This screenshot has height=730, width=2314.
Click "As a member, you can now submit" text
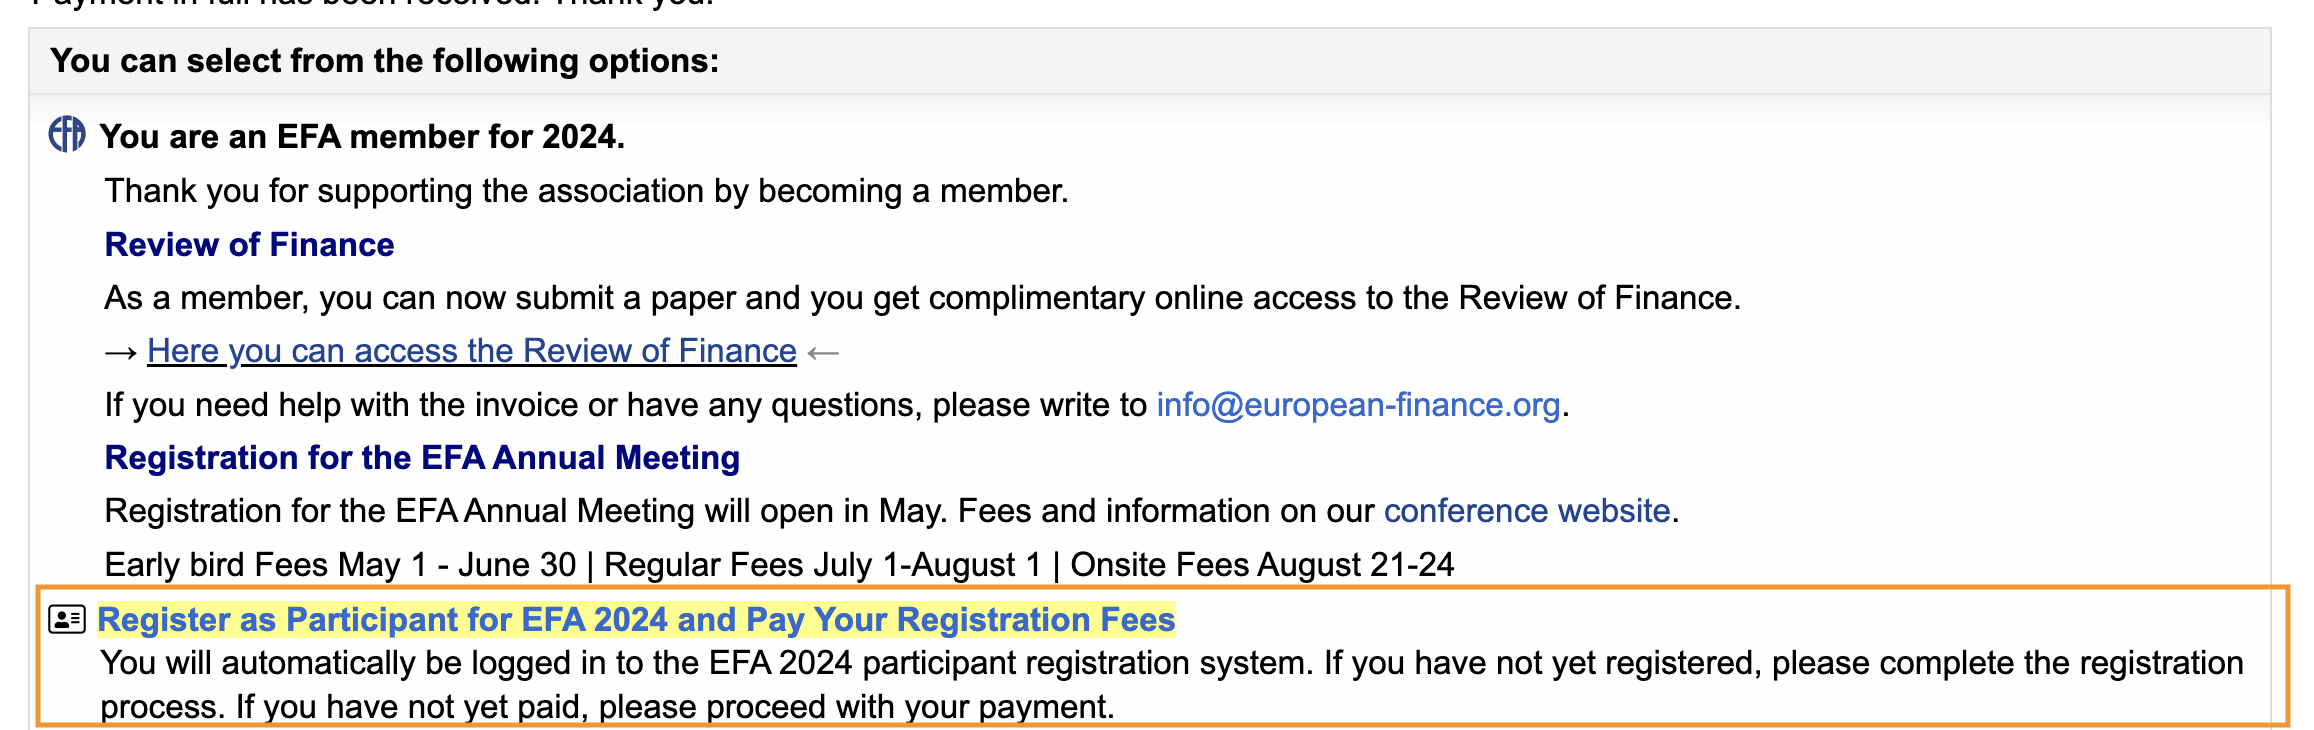click(922, 298)
